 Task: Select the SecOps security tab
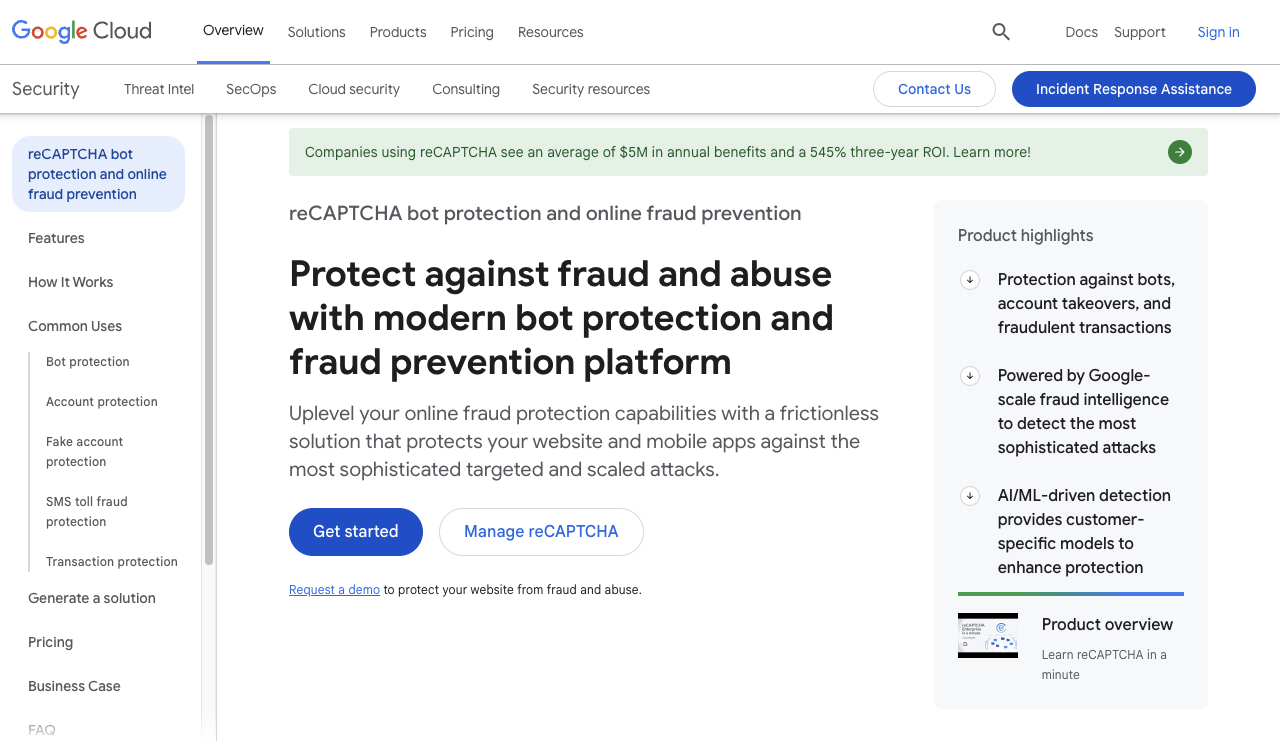pyautogui.click(x=251, y=89)
